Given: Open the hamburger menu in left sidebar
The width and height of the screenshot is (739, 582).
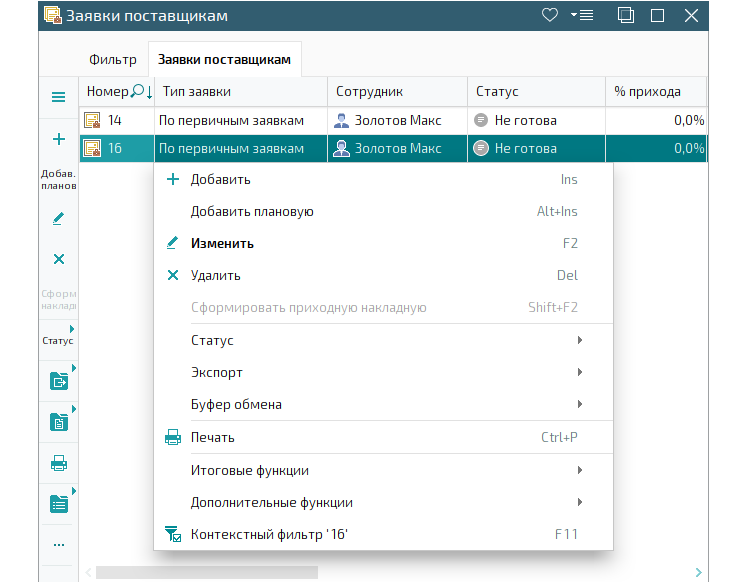Looking at the screenshot, I should click(x=58, y=98).
